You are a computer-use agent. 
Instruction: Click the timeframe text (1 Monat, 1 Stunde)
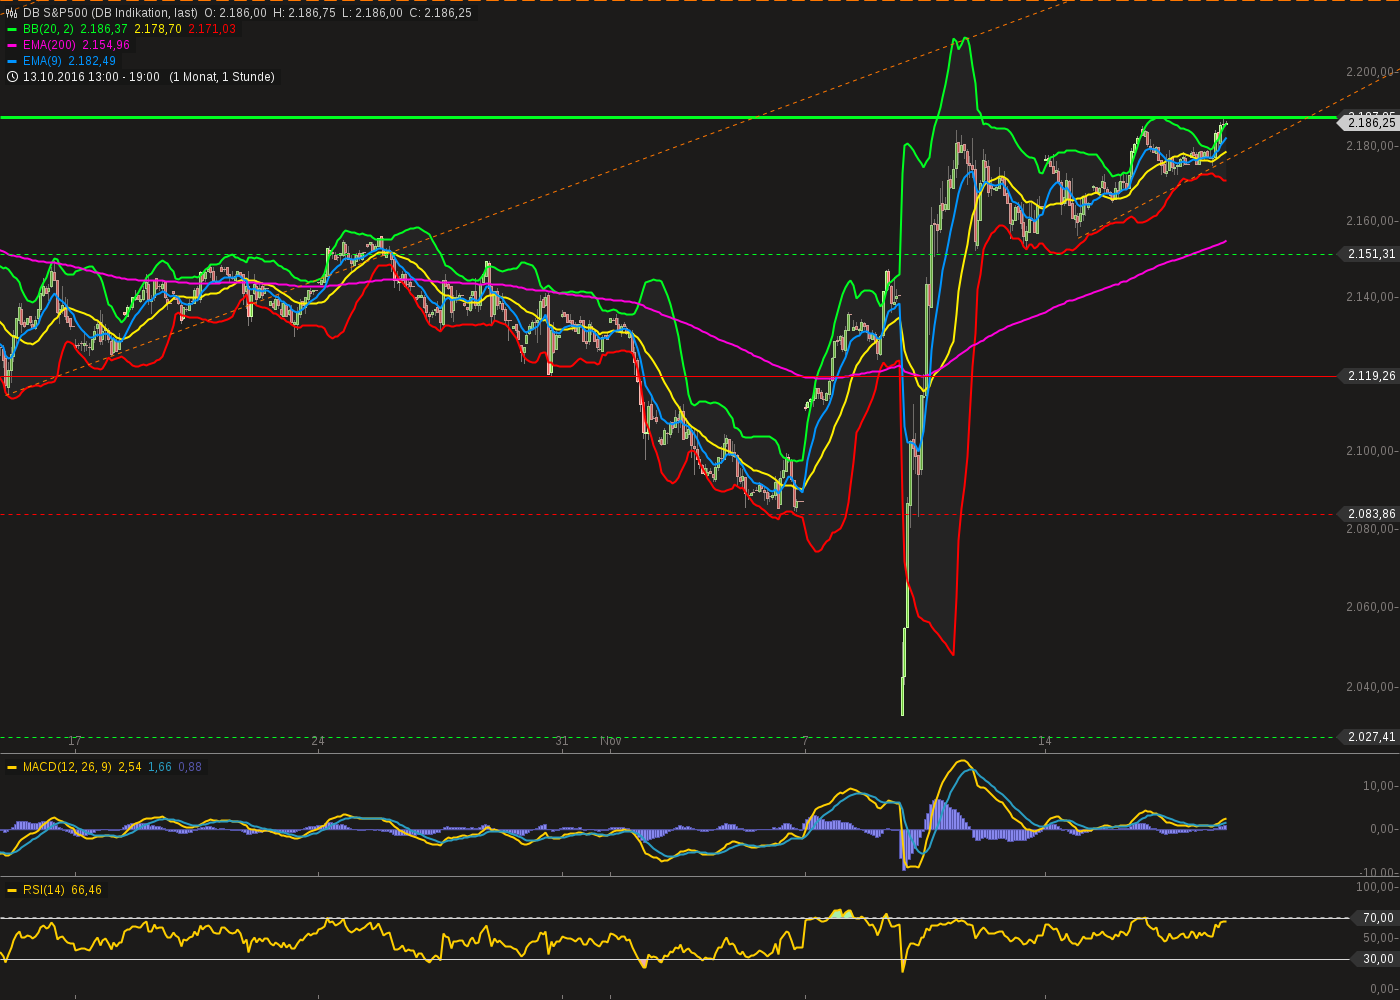pyautogui.click(x=221, y=77)
